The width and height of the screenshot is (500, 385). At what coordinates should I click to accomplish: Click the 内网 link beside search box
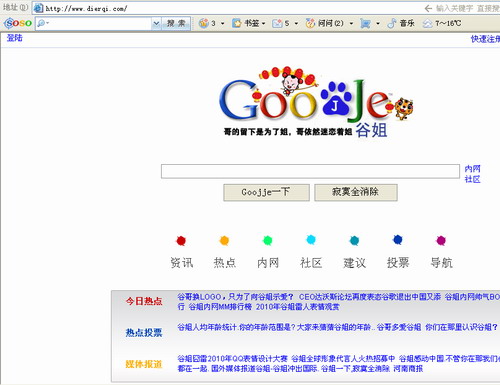(472, 169)
